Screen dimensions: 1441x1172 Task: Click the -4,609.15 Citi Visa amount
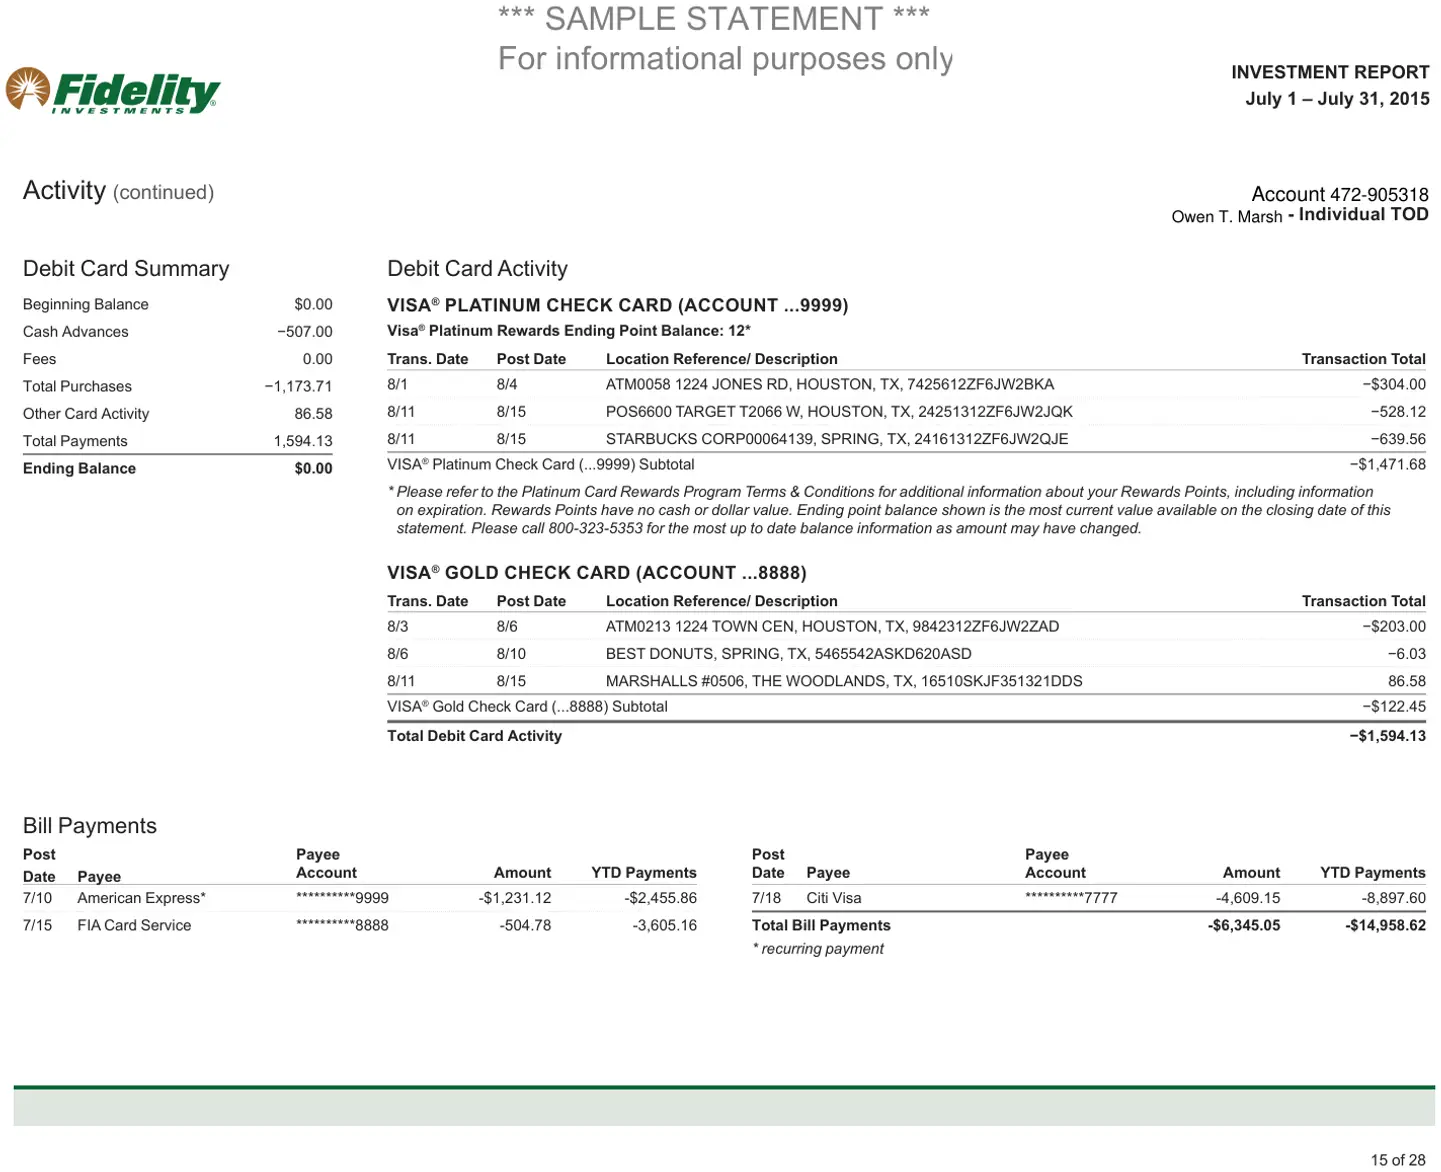[x=1248, y=898]
